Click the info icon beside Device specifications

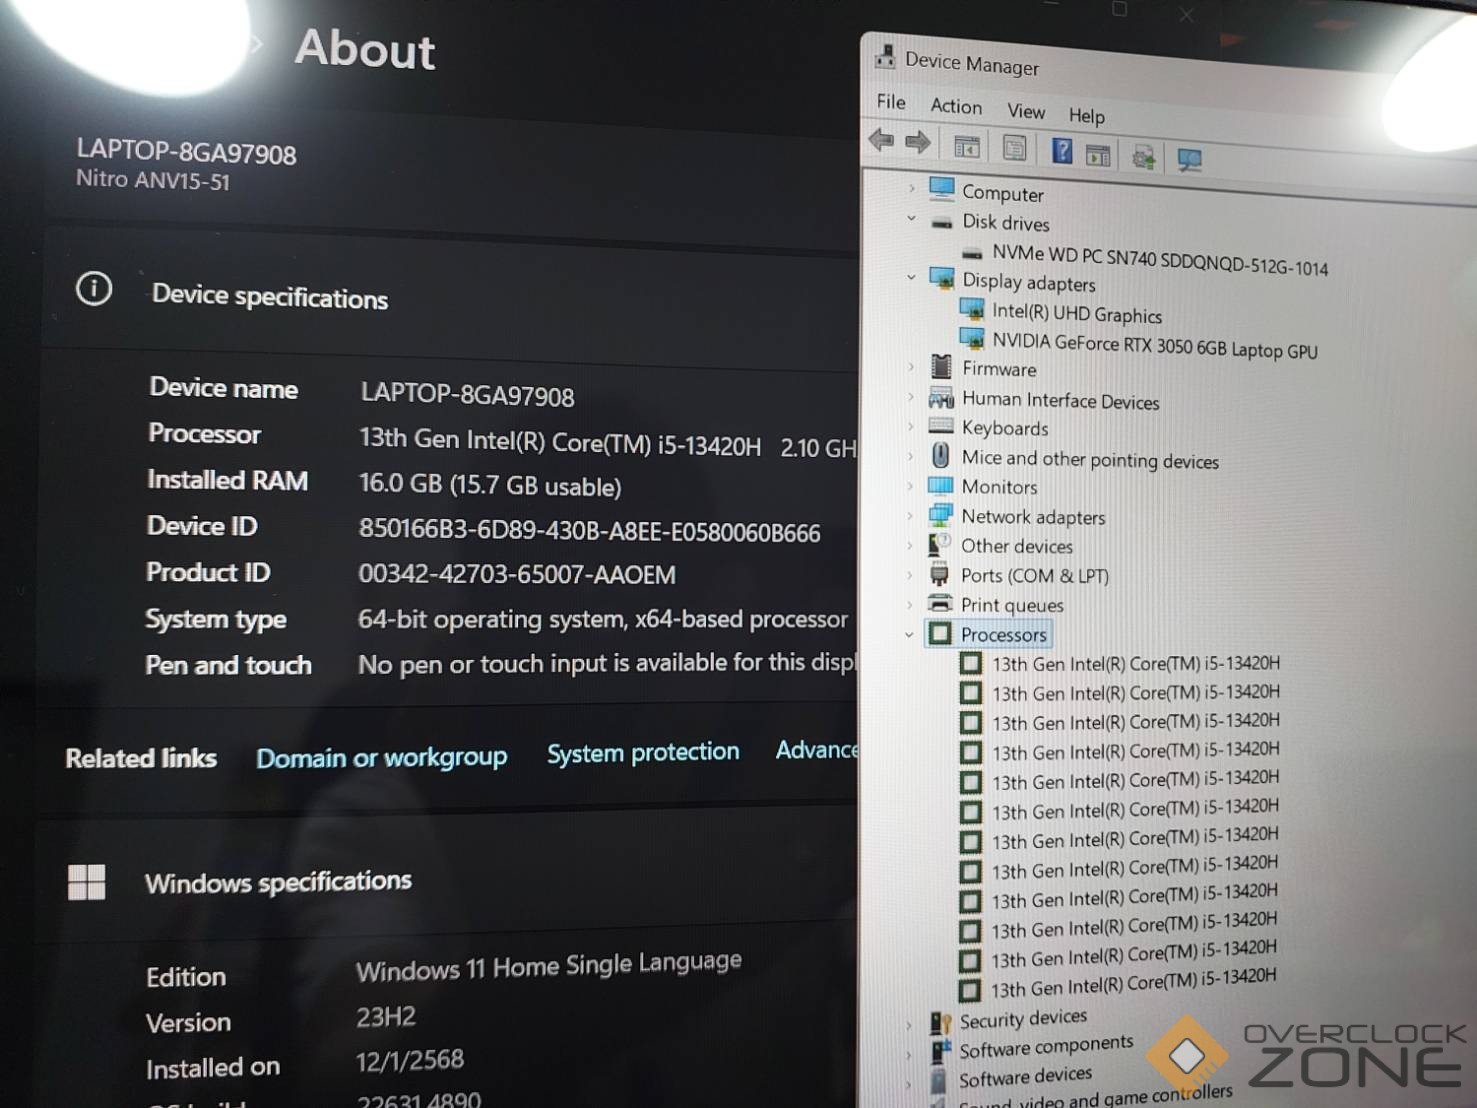tap(94, 289)
